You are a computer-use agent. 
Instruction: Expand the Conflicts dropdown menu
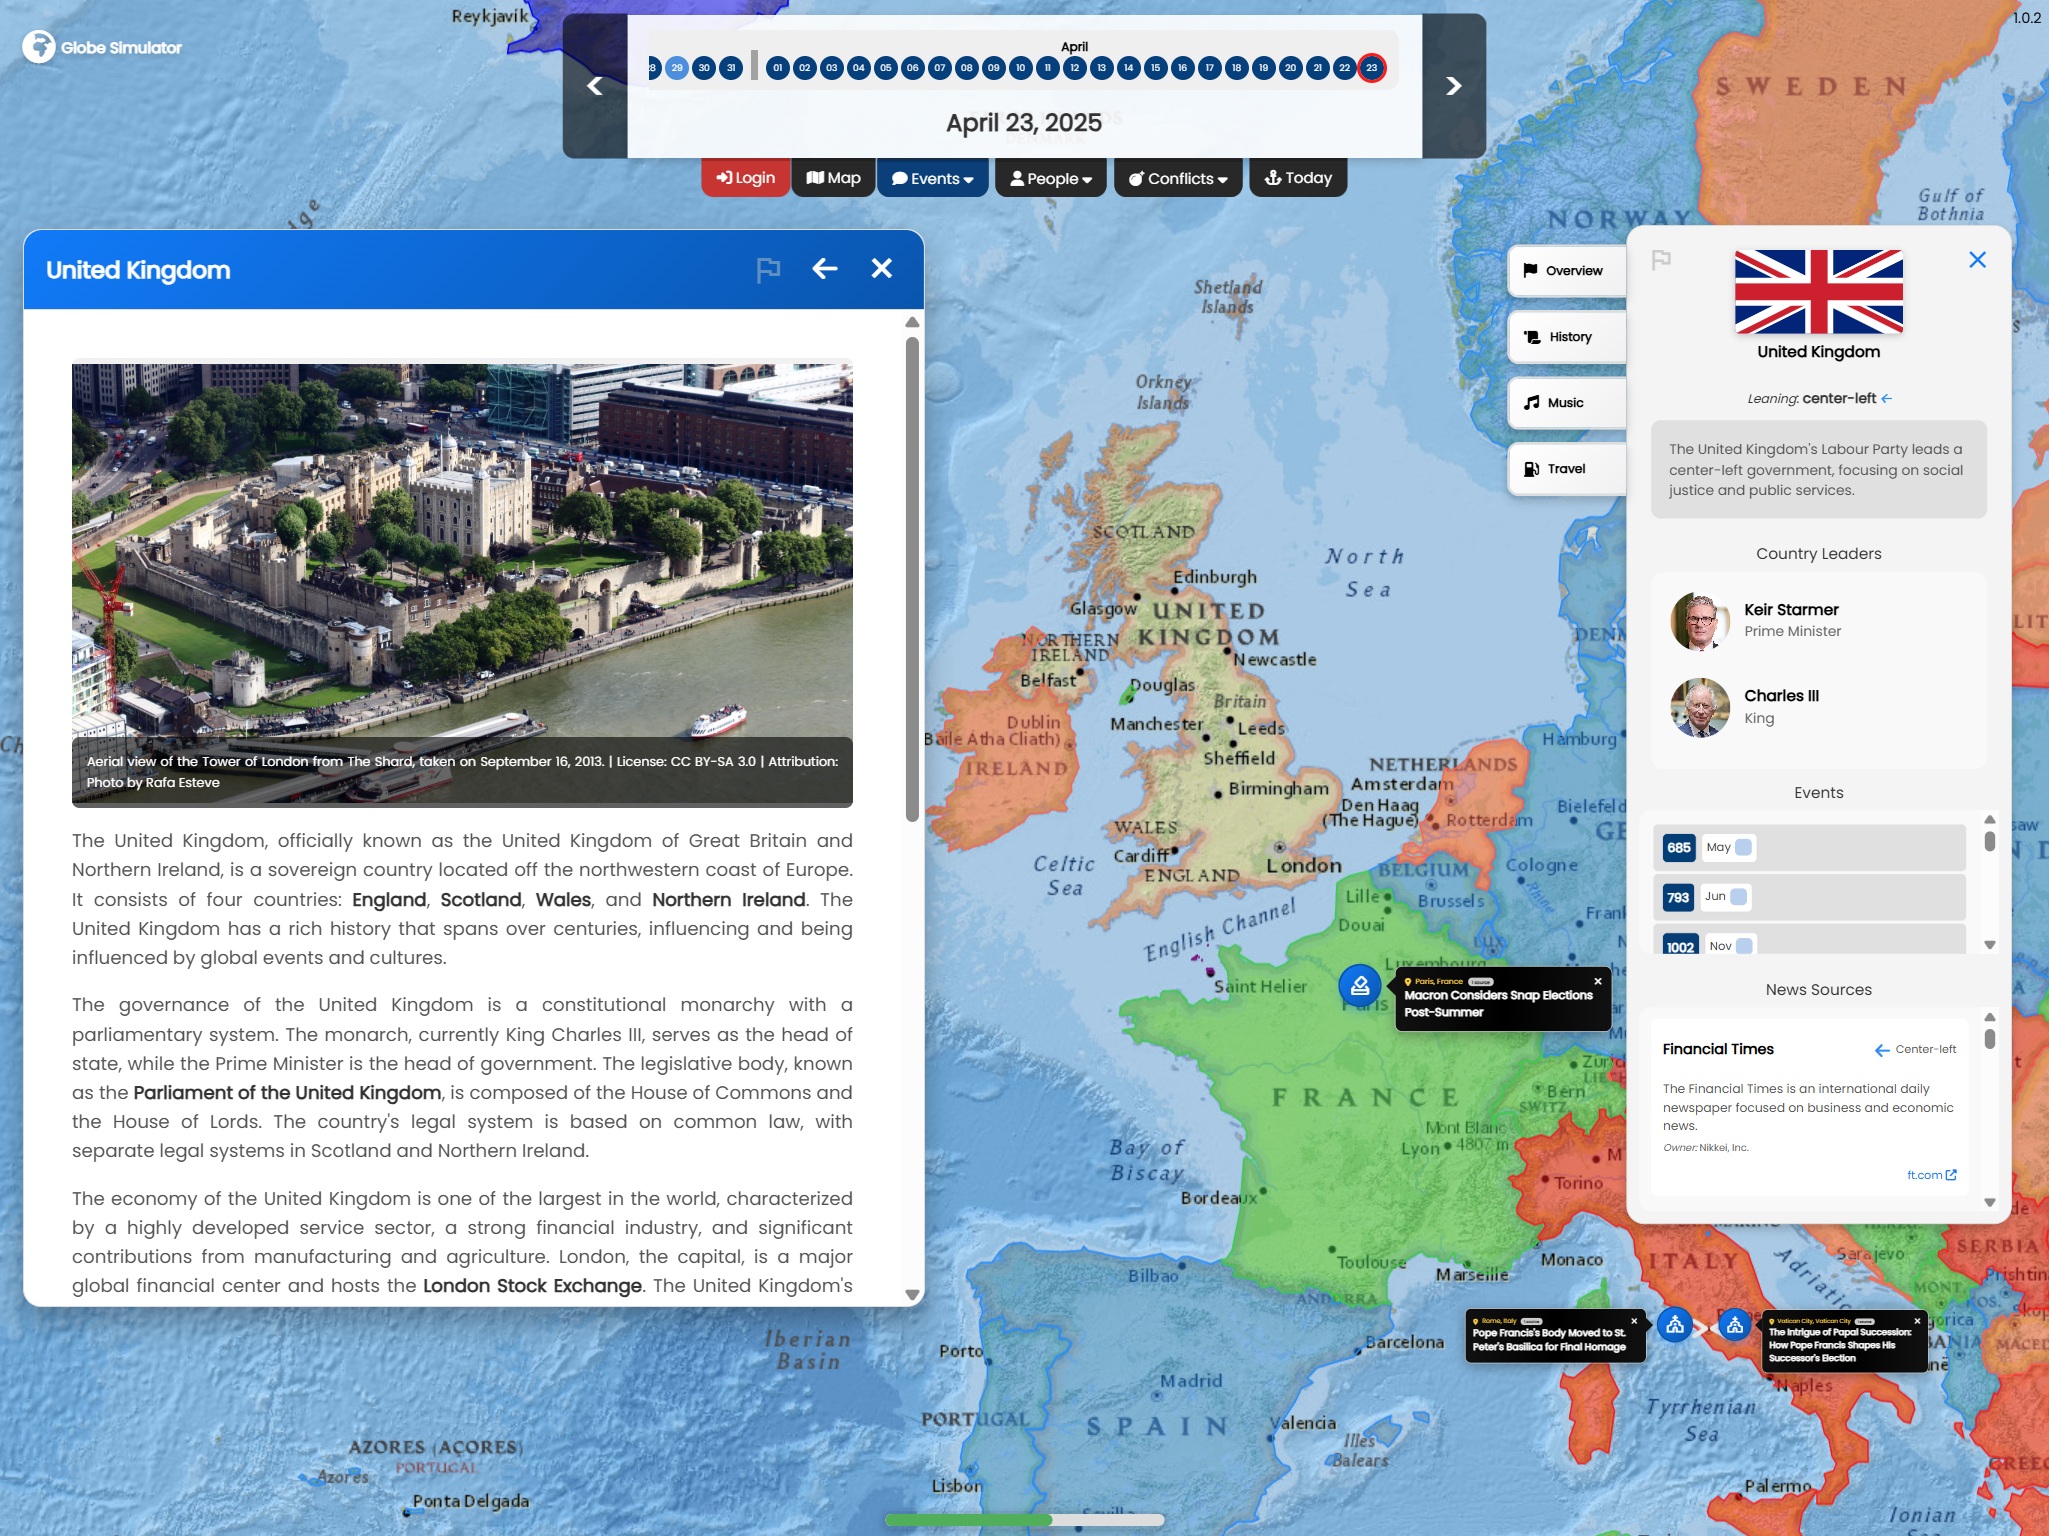tap(1178, 179)
